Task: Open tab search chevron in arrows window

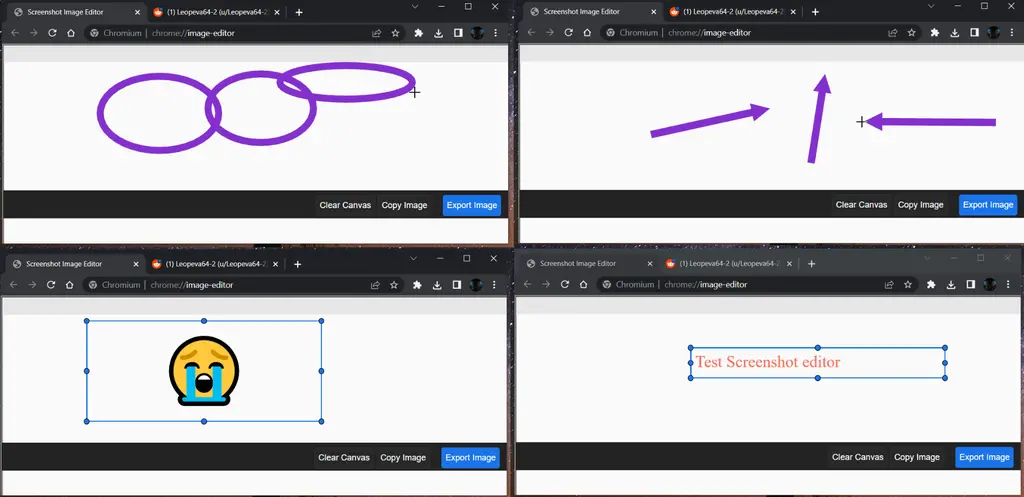Action: [x=930, y=6]
